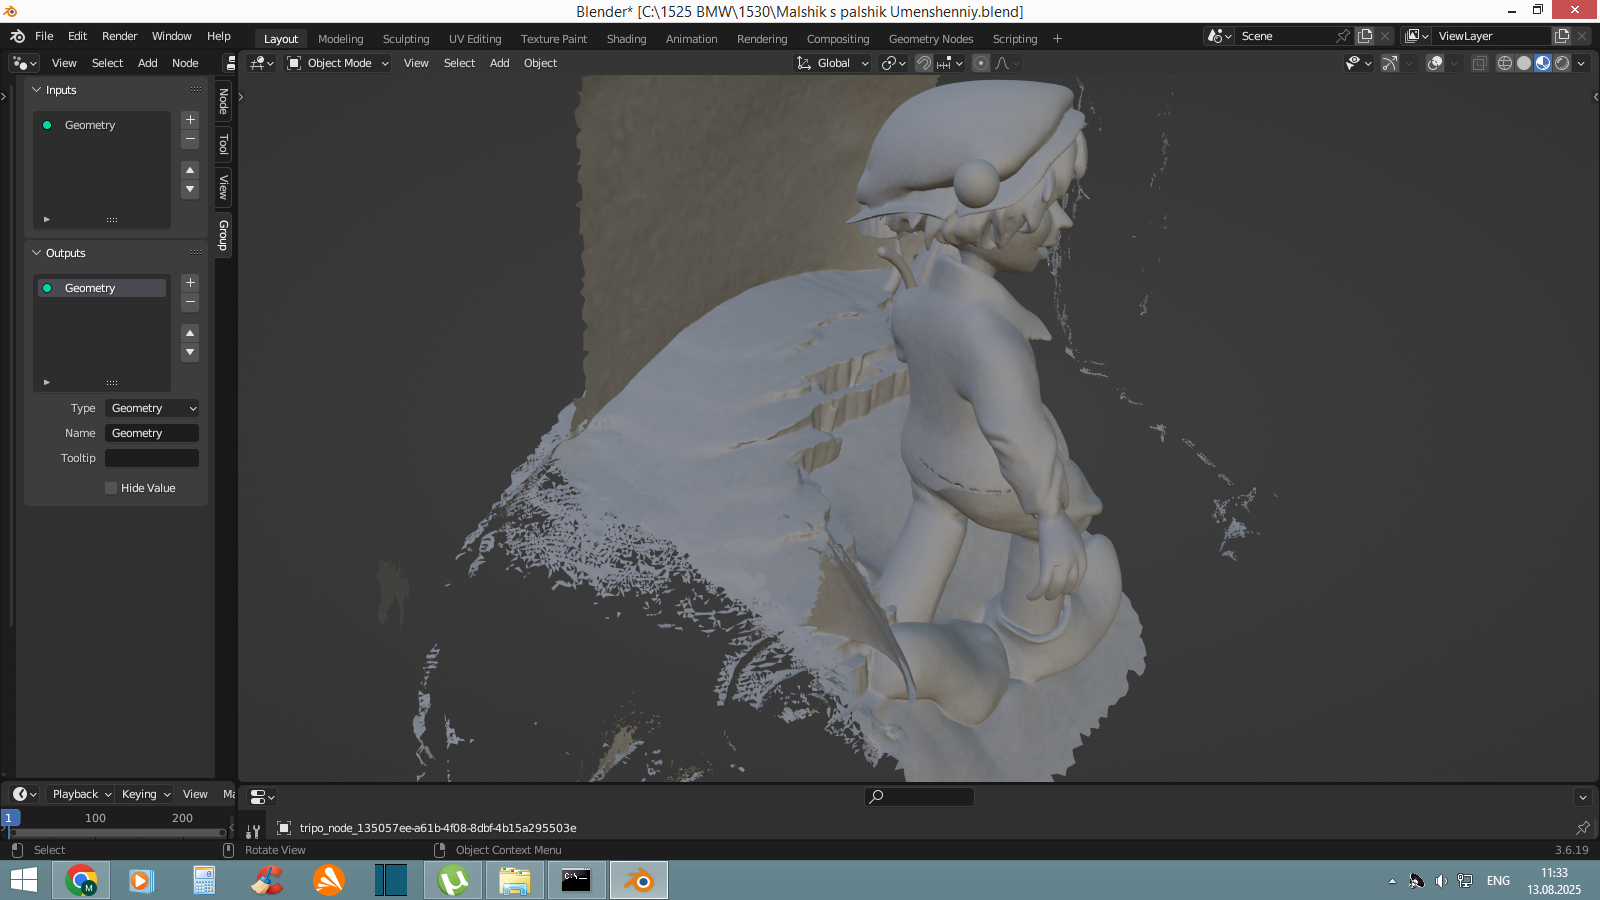
Task: Switch to solid viewport shading
Action: click(1524, 63)
